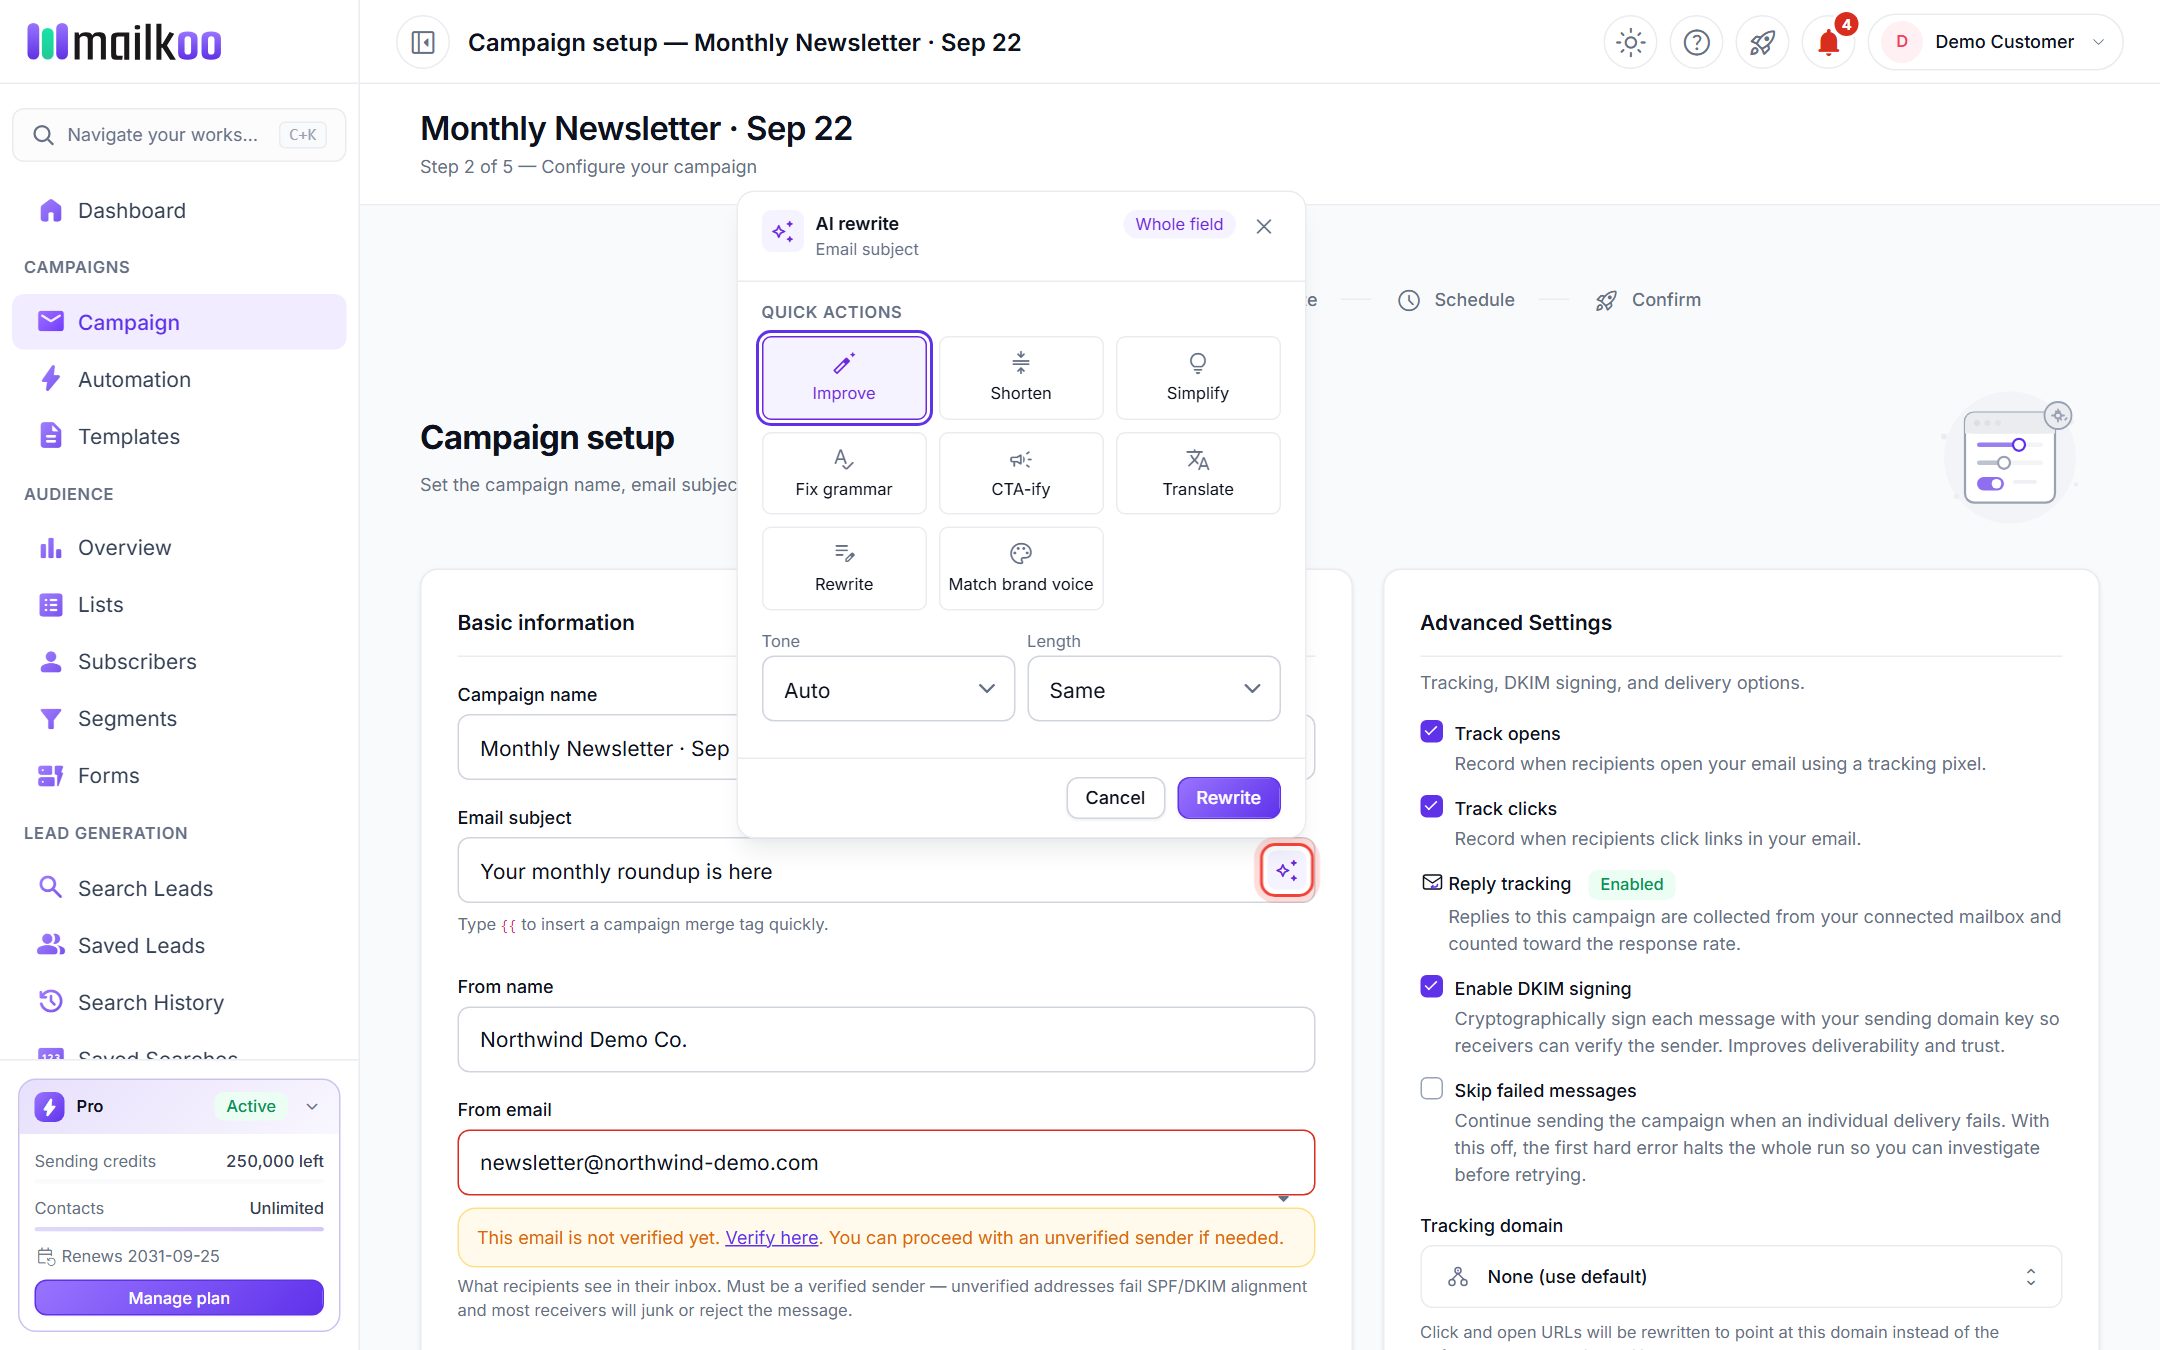
Task: Collapse the sidebar panel toggle icon
Action: pos(423,42)
